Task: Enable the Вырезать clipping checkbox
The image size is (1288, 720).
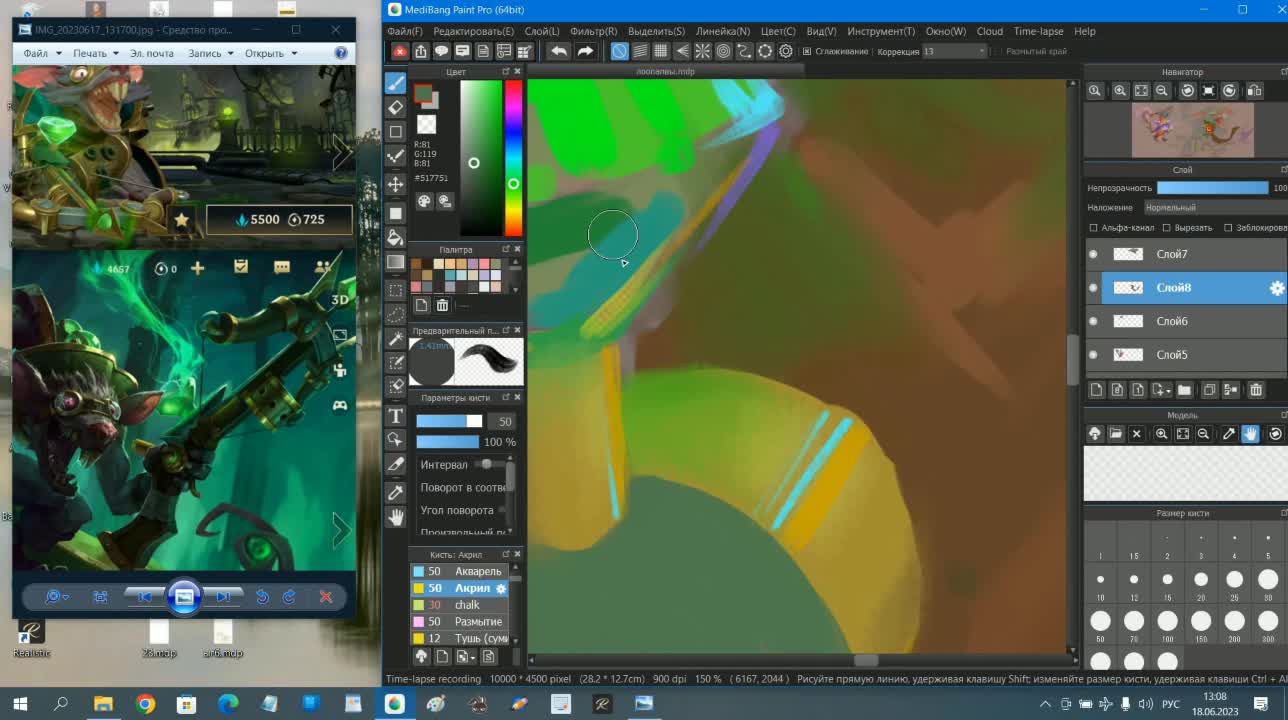Action: (1166, 228)
